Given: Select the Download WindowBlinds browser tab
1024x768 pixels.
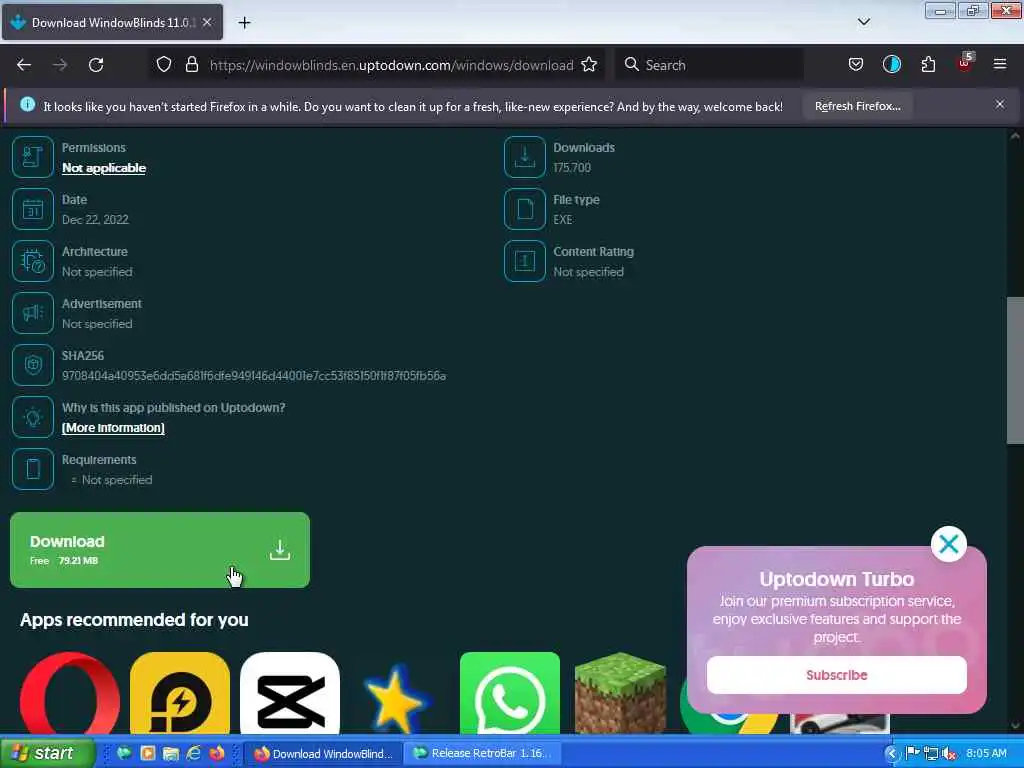Looking at the screenshot, I should 112,22.
